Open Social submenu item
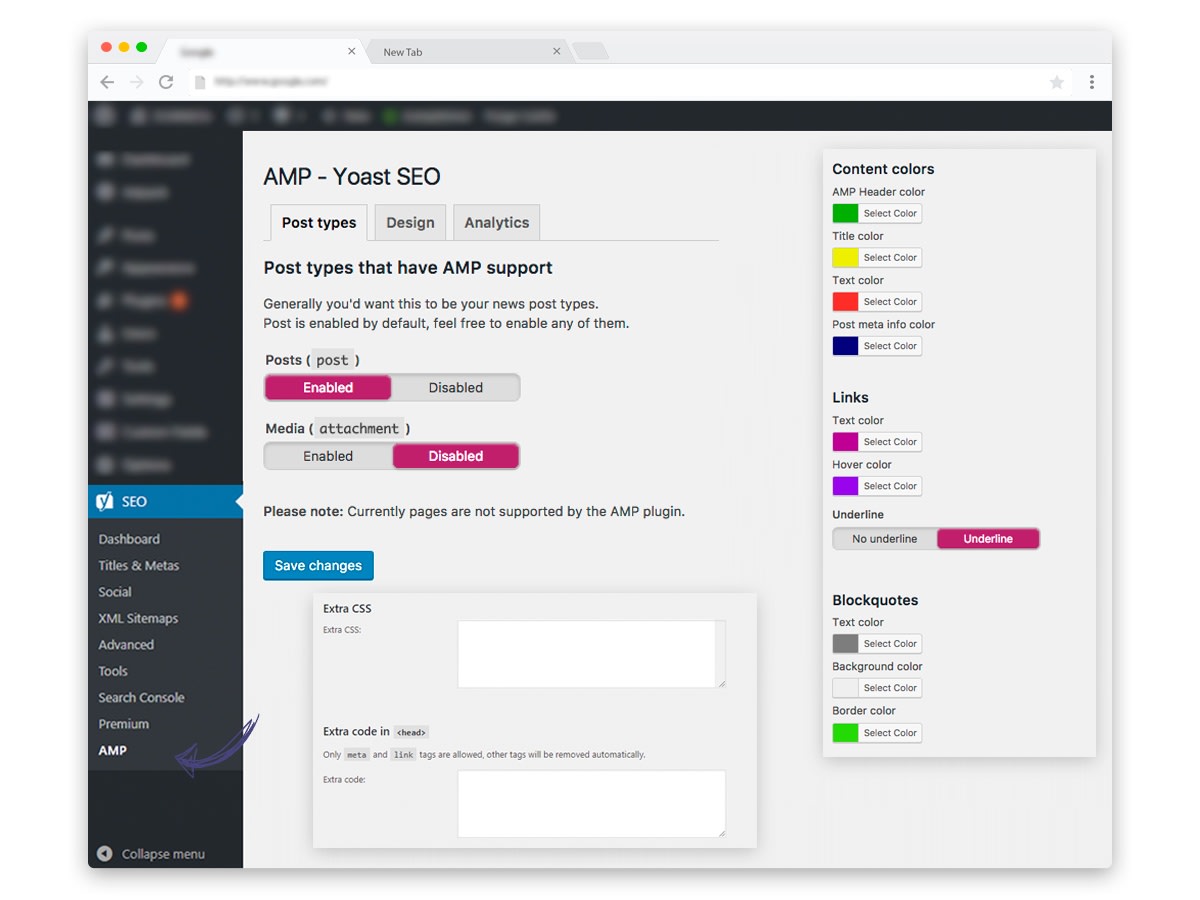 (x=115, y=592)
